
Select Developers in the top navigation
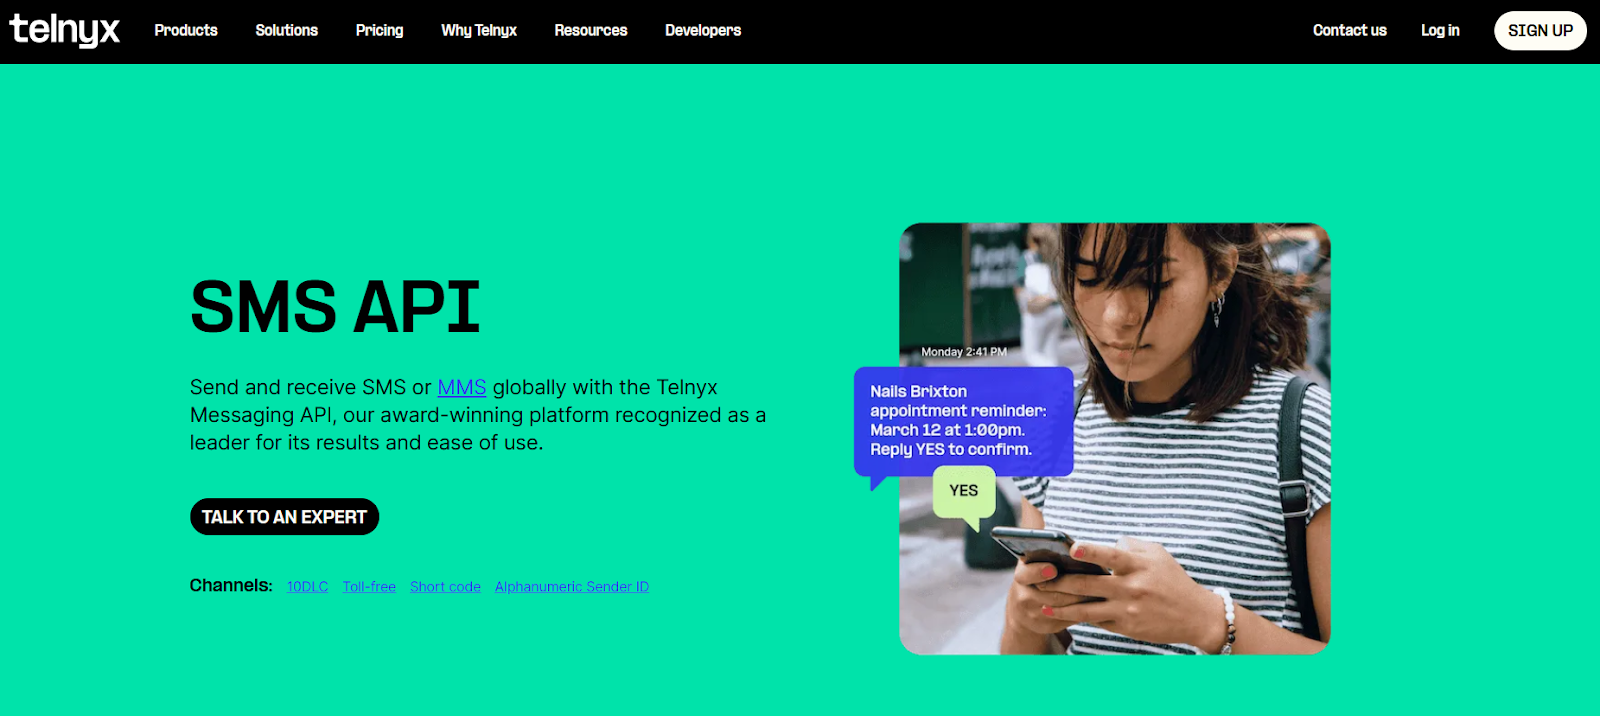pyautogui.click(x=703, y=30)
